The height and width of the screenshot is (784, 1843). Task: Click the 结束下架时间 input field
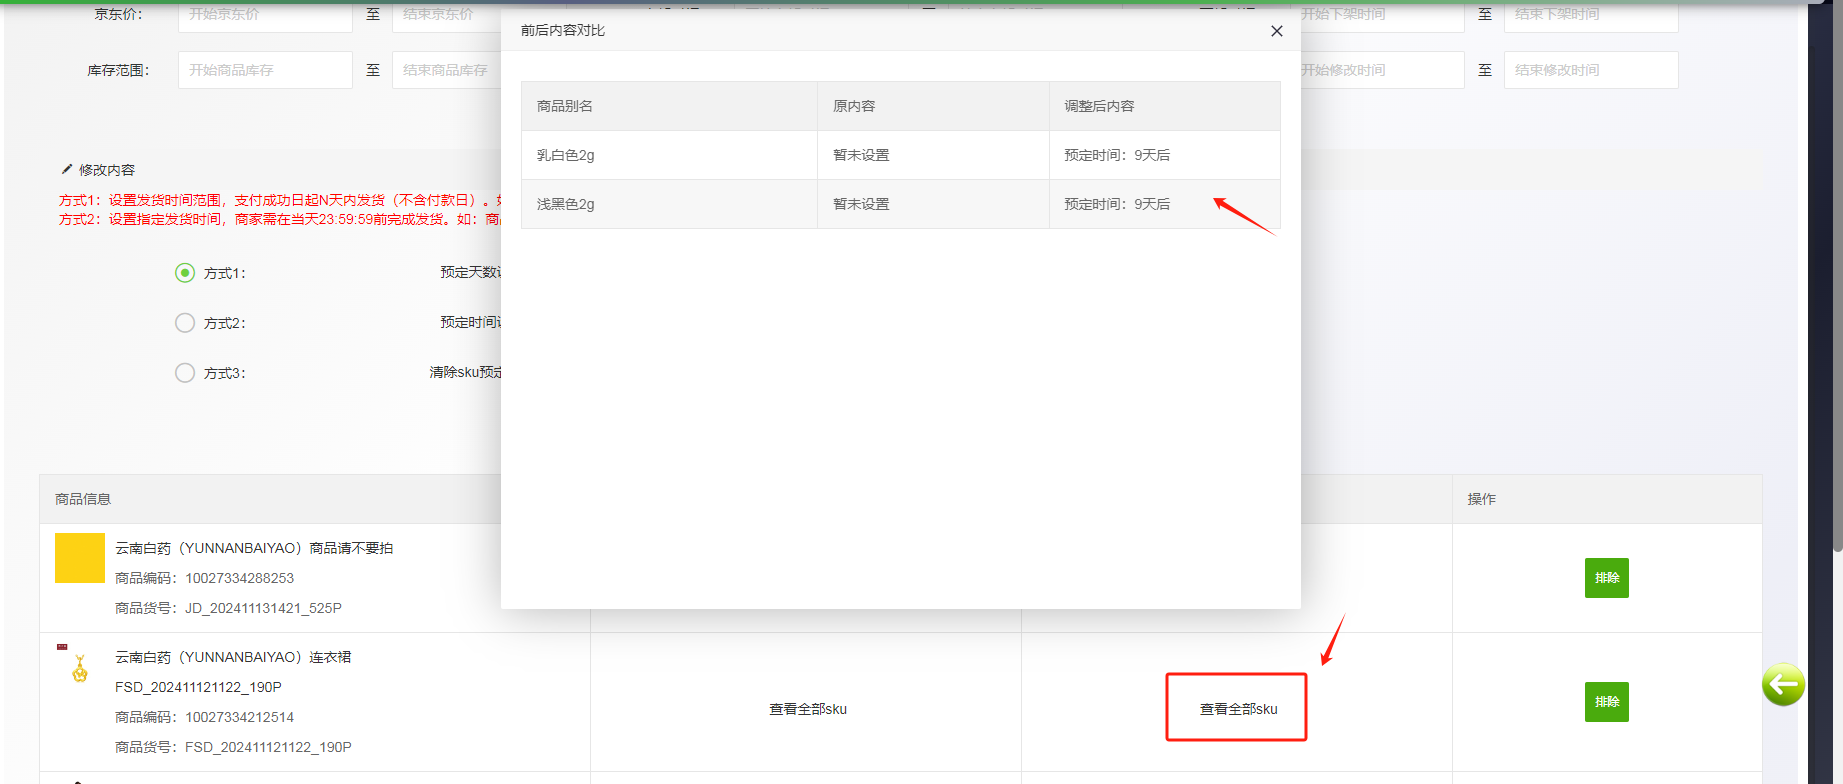(x=1590, y=15)
